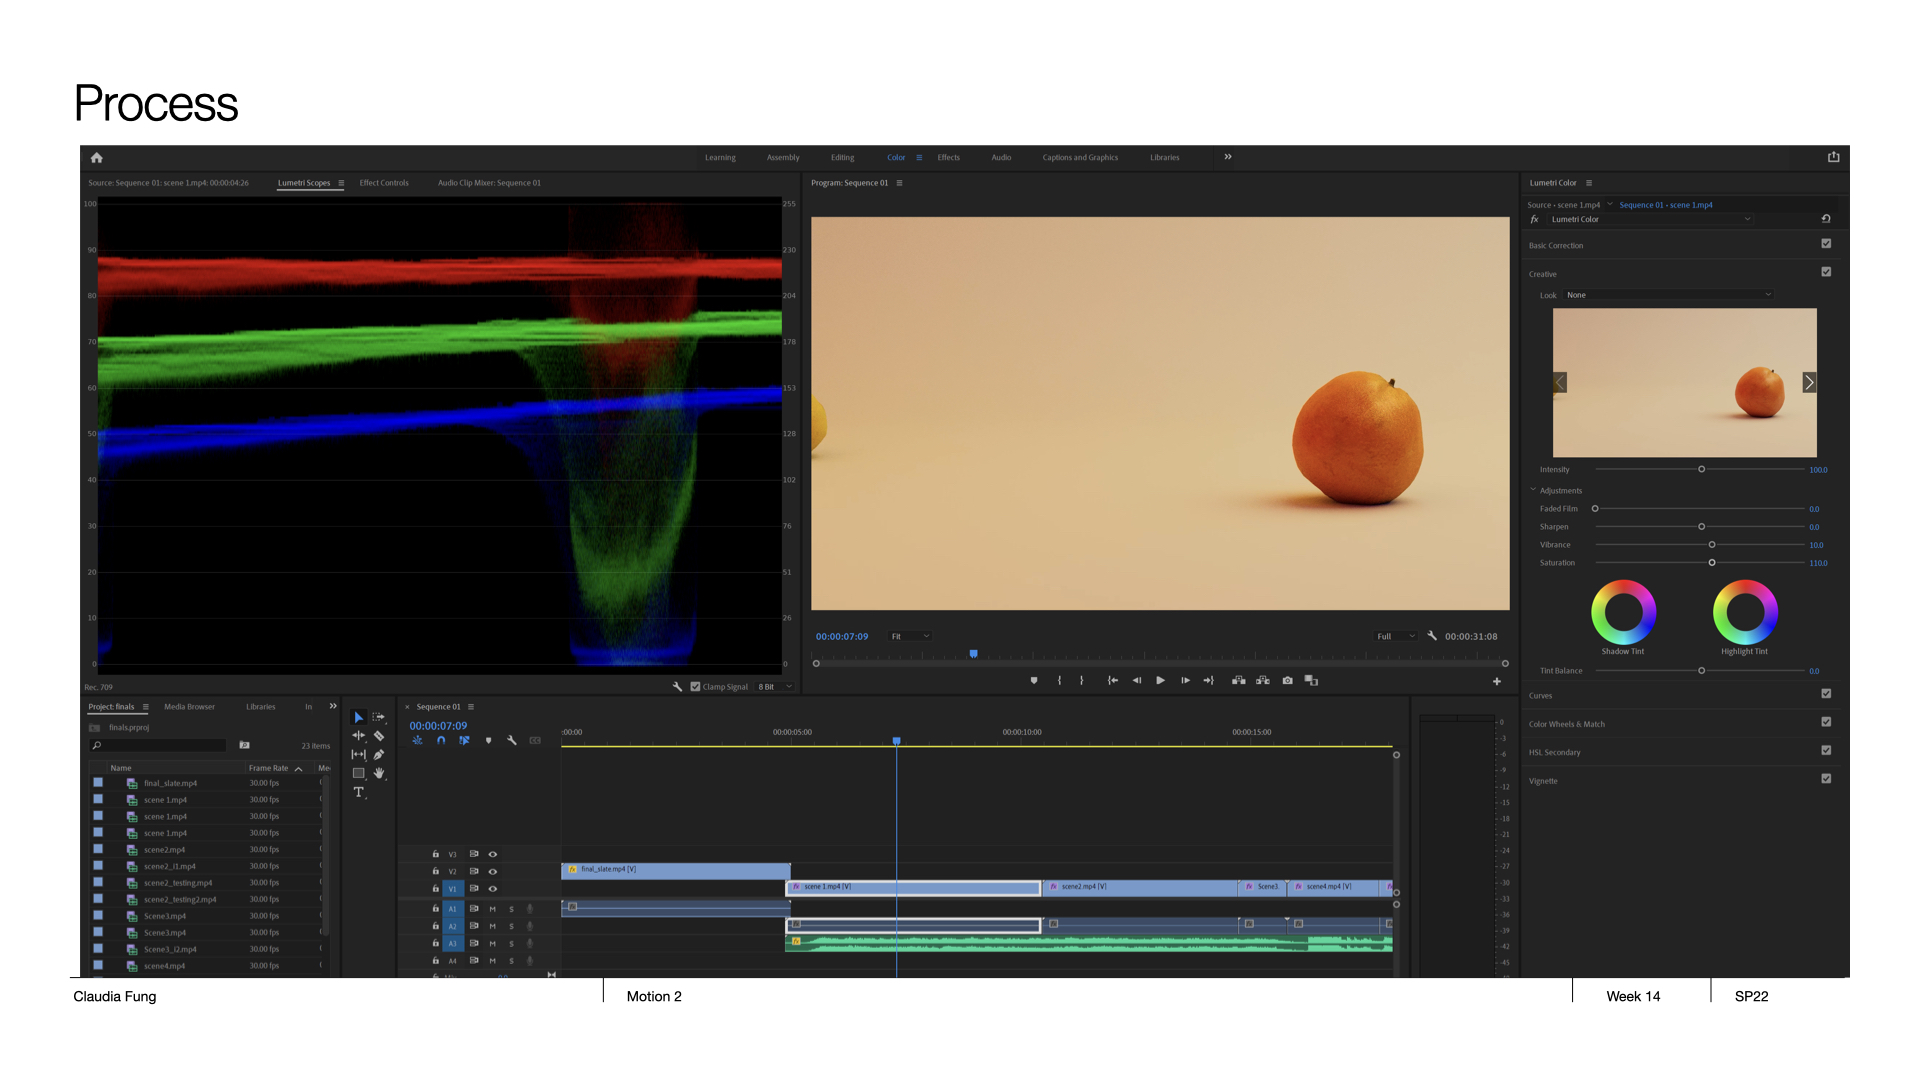The width and height of the screenshot is (1920, 1080).
Task: Switch to the Editing workspace
Action: [x=842, y=158]
